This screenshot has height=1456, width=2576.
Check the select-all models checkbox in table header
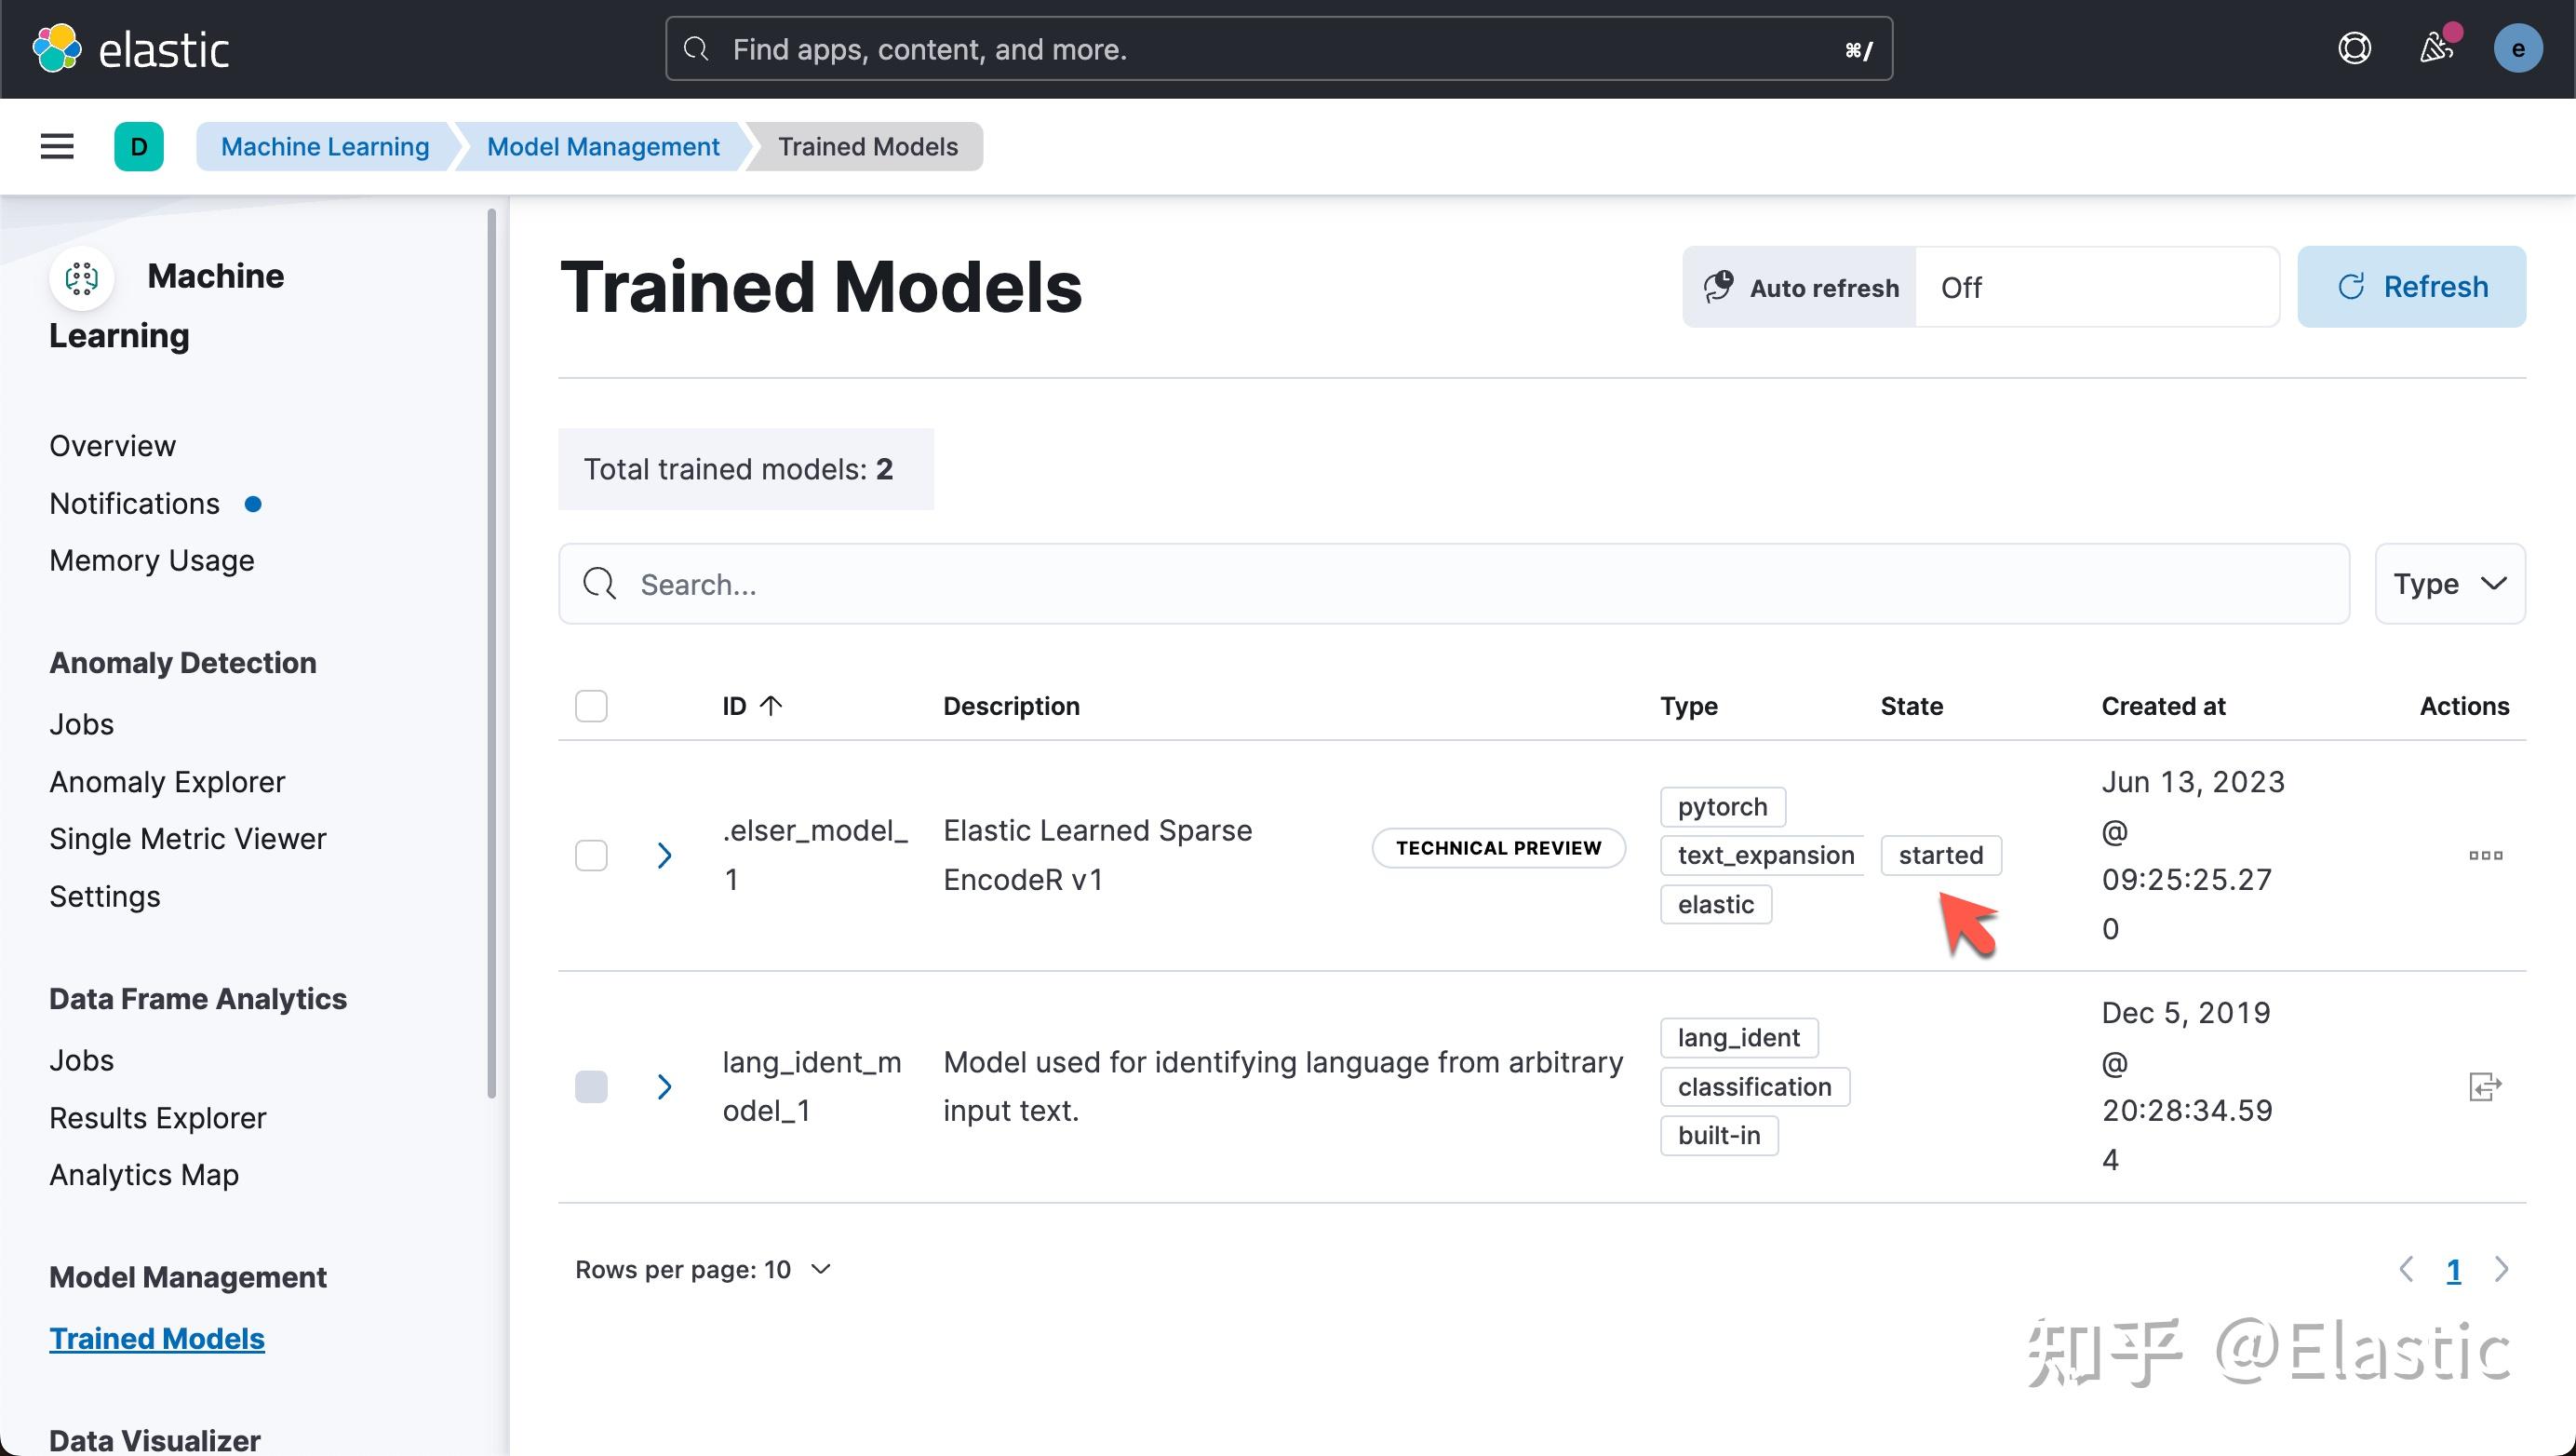pyautogui.click(x=591, y=705)
